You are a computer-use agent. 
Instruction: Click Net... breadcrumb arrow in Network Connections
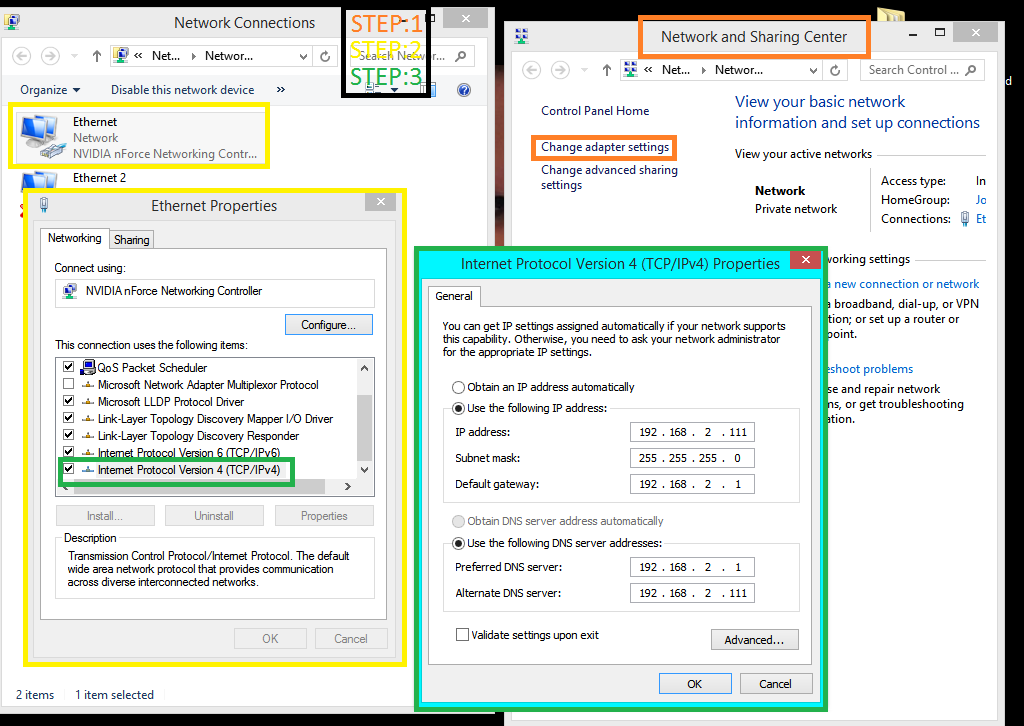[194, 56]
